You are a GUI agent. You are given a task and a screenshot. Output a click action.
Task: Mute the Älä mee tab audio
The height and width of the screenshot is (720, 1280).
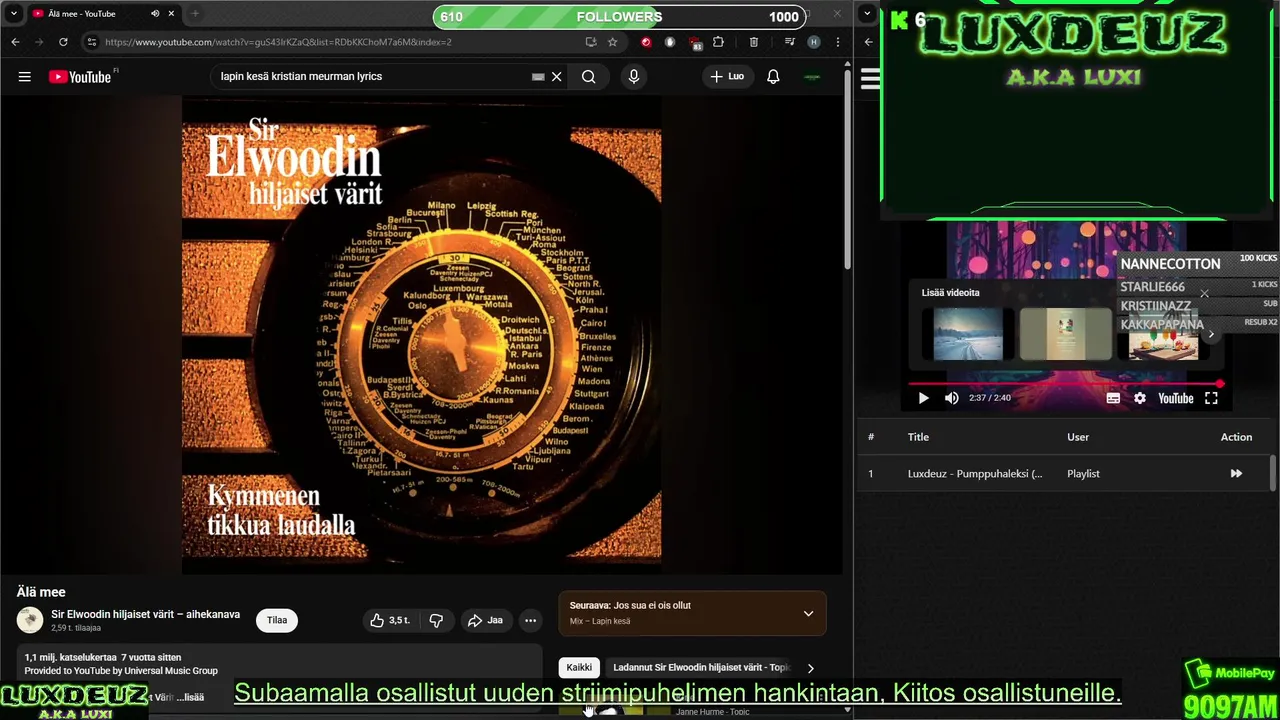coord(155,14)
